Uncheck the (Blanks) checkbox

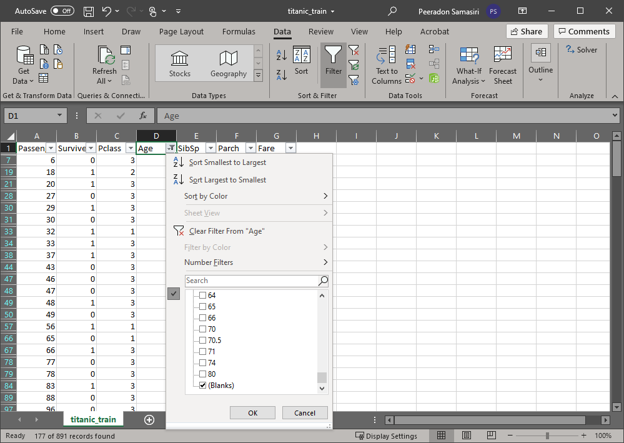pos(203,385)
